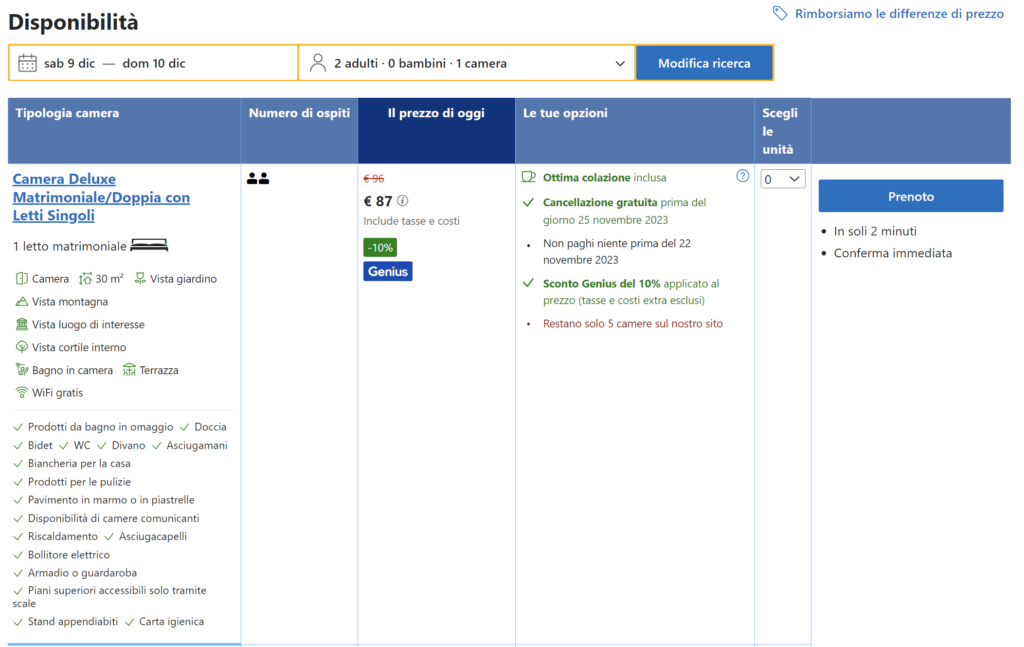Click the price tag icon near refund link
The image size is (1024, 647).
pos(780,13)
